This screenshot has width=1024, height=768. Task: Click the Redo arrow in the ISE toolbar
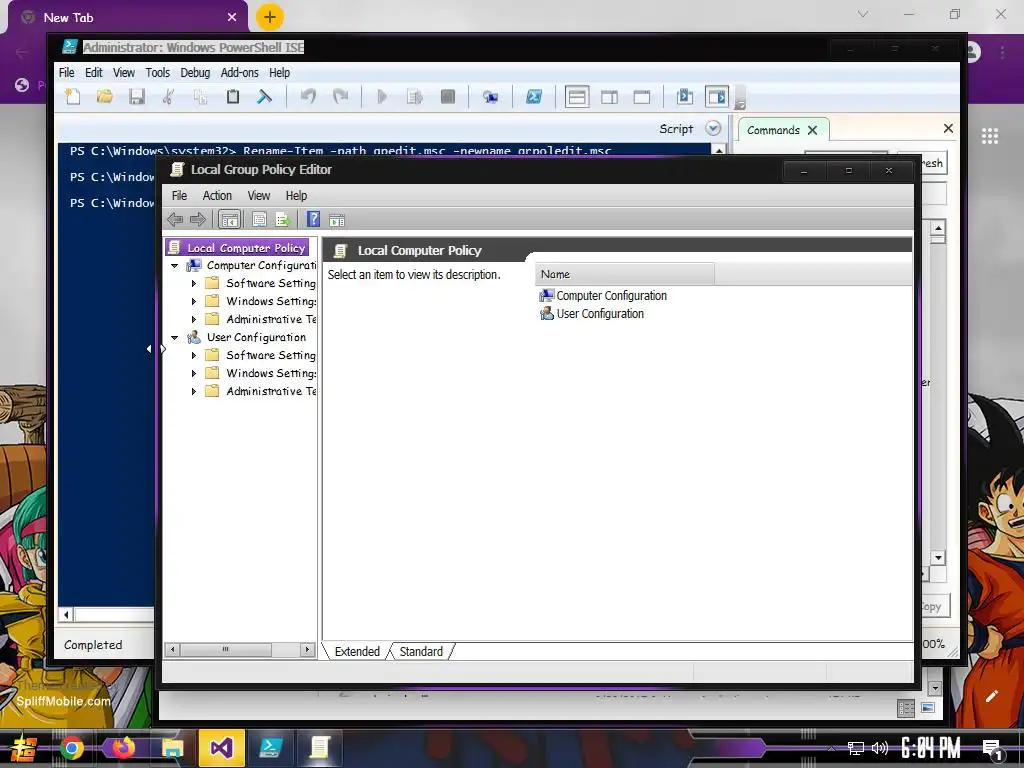coord(340,97)
